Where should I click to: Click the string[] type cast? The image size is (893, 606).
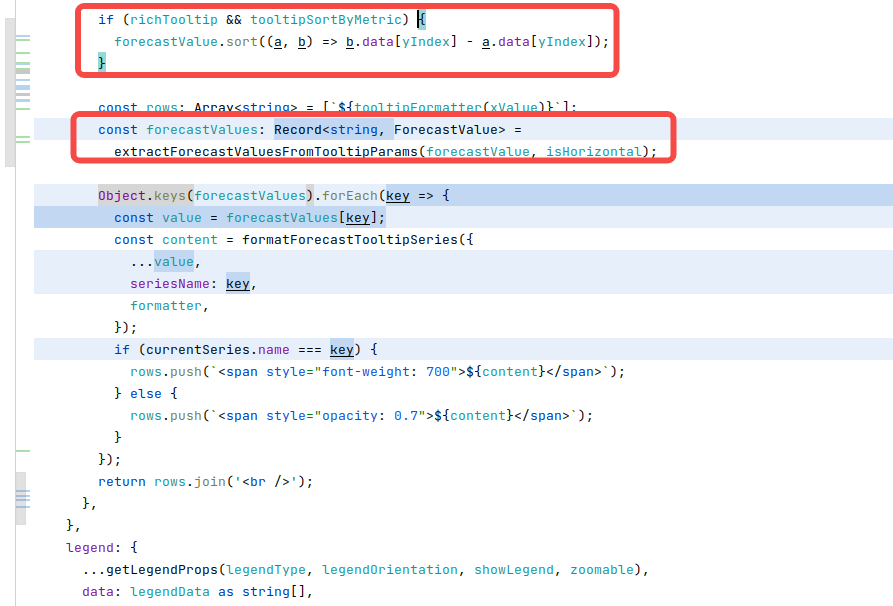[274, 592]
